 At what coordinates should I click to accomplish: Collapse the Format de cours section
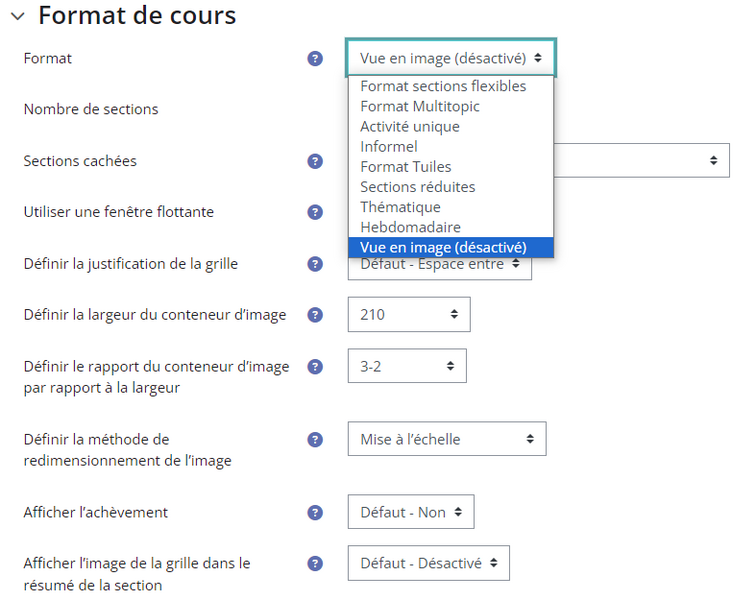point(18,16)
